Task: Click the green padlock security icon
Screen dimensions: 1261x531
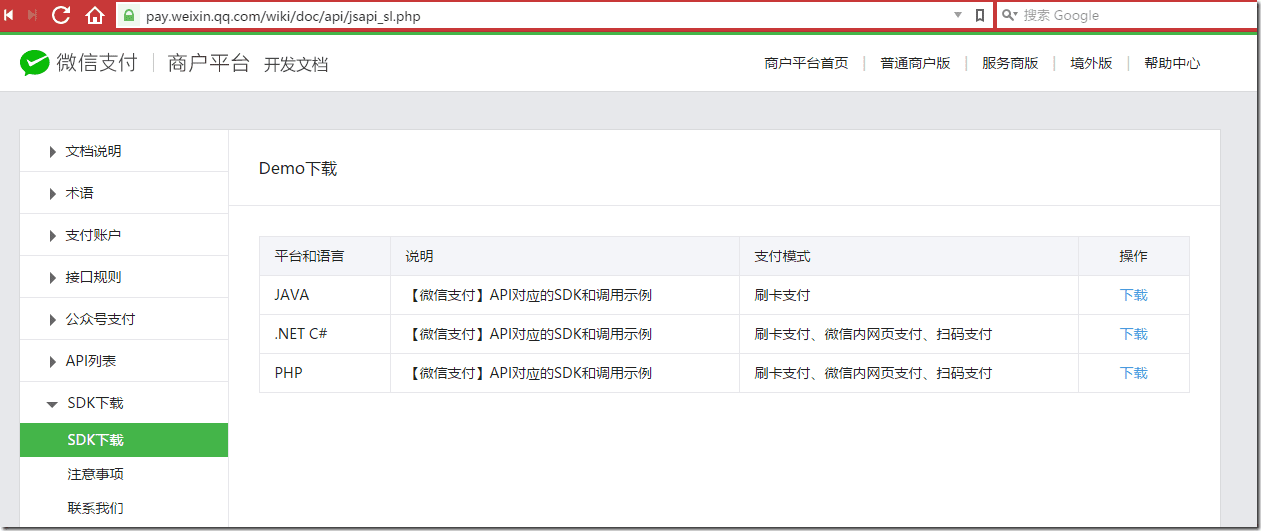Action: tap(129, 16)
